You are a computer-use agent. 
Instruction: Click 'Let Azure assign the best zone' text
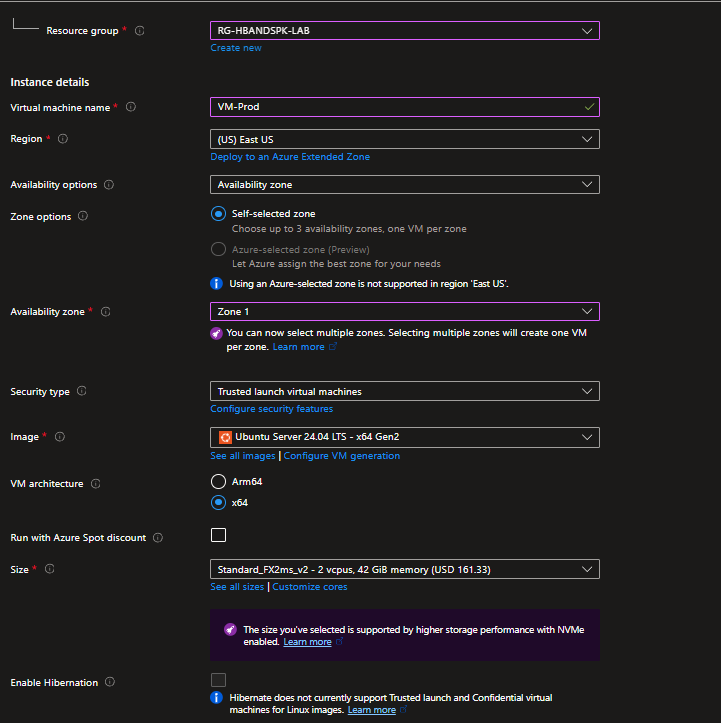tap(336, 264)
